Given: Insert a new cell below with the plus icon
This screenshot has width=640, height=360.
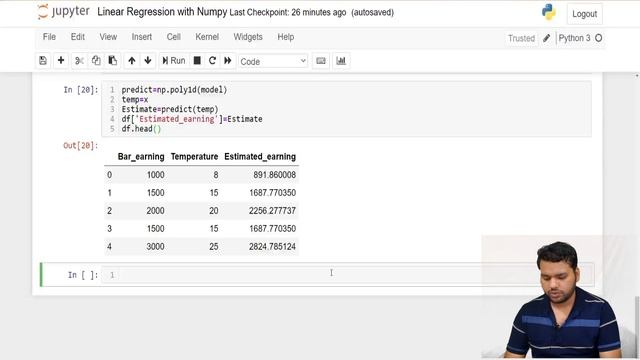Looking at the screenshot, I should pos(61,61).
